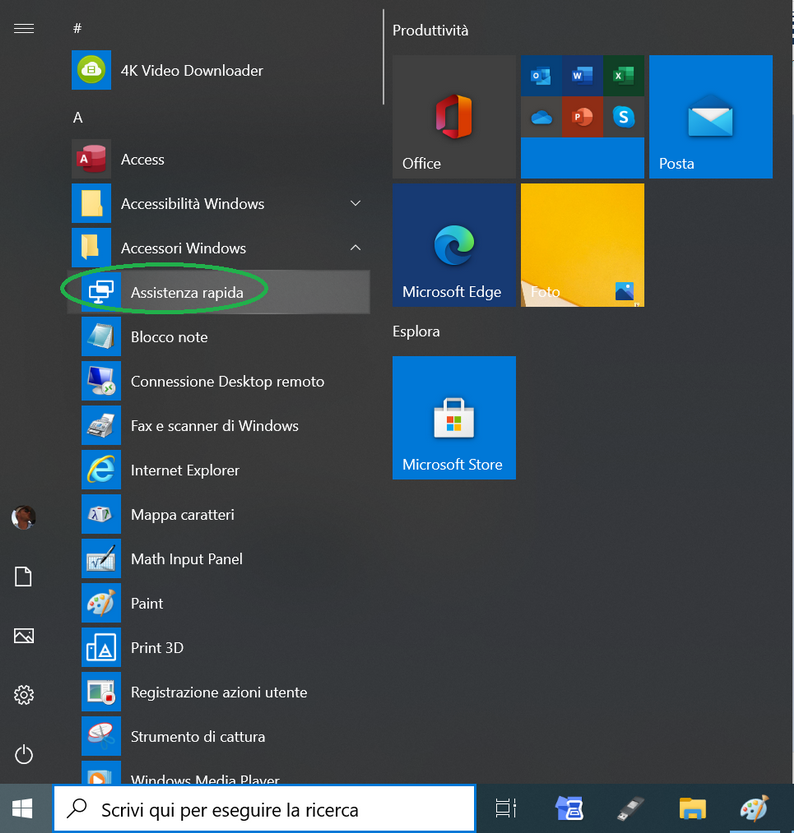Expand the Accessibilità Windows folder chevron
Screen dimensions: 794x833
pyautogui.click(x=355, y=203)
